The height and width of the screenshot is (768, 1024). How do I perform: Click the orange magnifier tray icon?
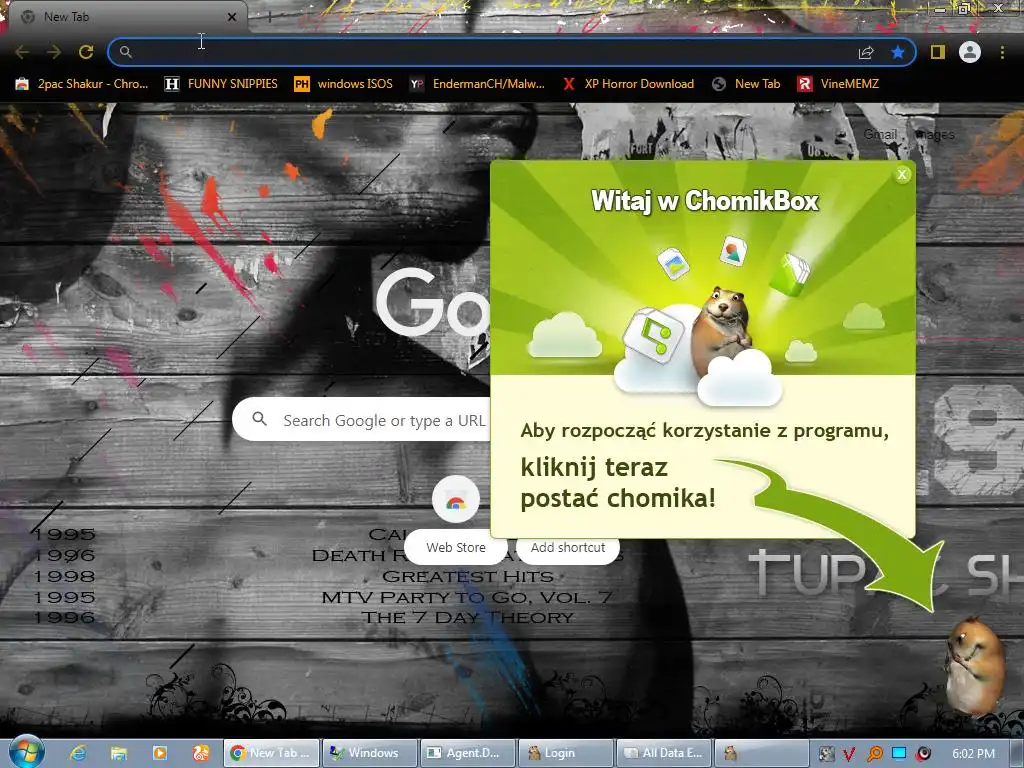click(x=874, y=754)
